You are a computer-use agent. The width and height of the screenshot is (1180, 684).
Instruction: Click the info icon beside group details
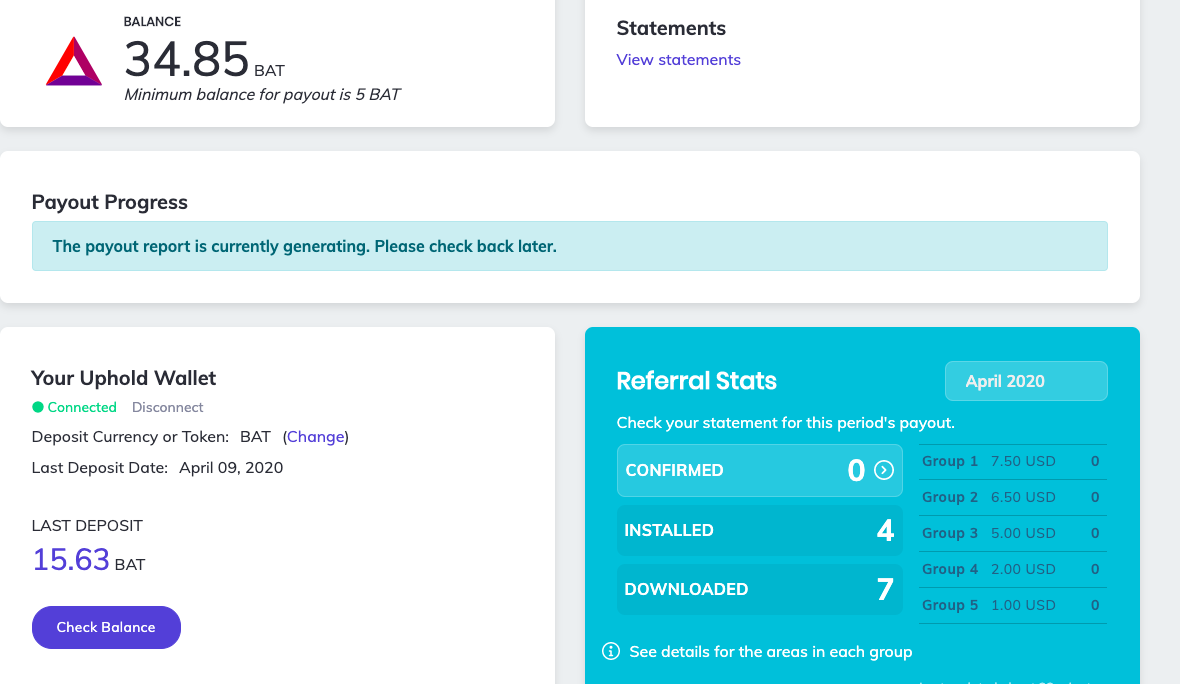[611, 652]
